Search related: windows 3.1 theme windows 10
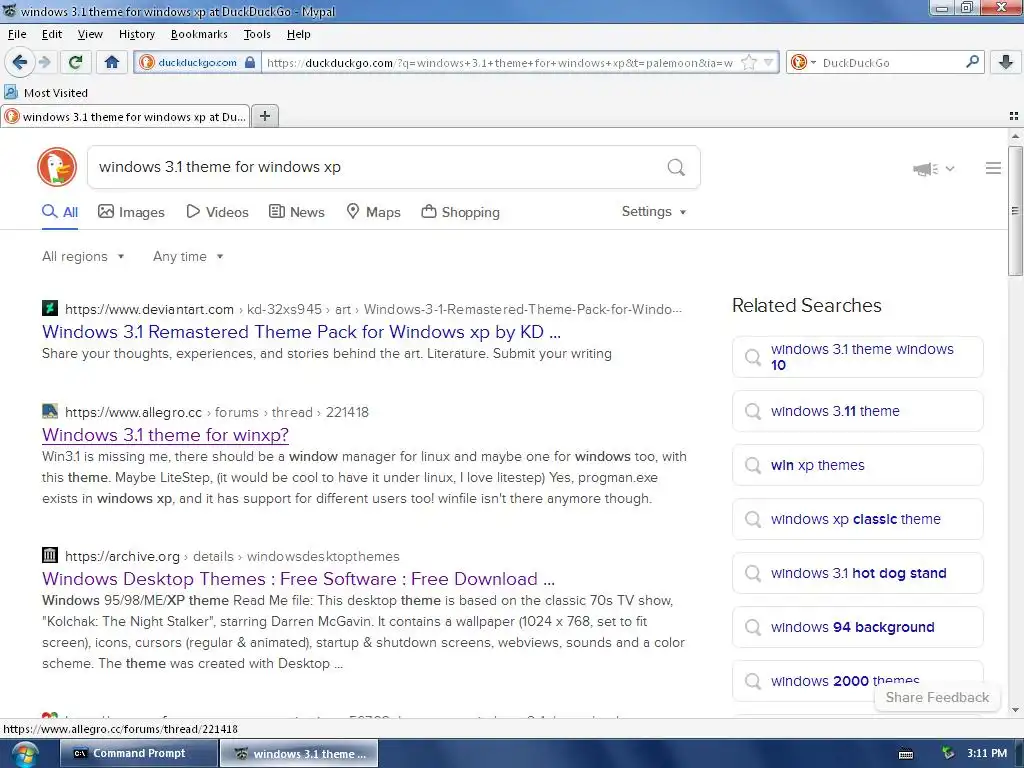Screen dimensions: 1024x768 pyautogui.click(x=857, y=357)
